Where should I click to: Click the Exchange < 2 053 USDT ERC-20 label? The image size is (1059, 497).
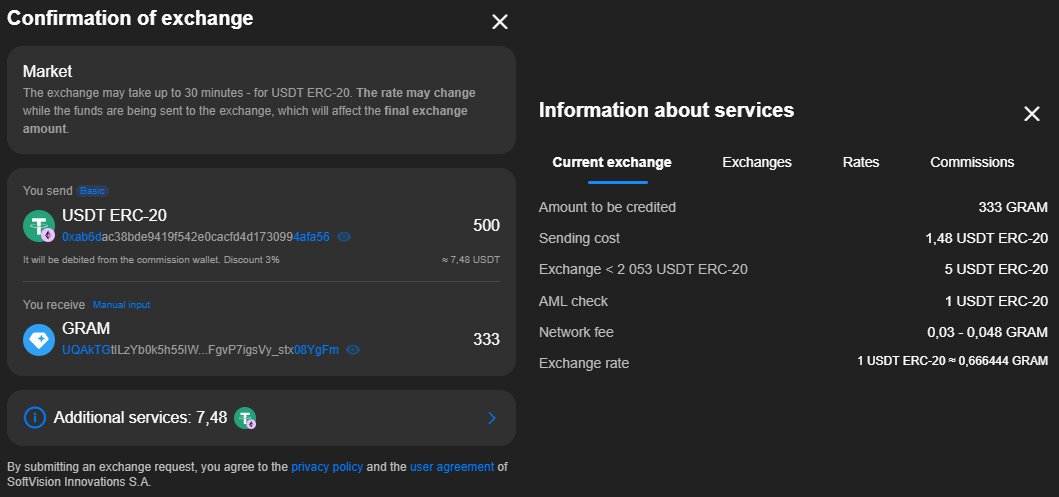[x=643, y=269]
